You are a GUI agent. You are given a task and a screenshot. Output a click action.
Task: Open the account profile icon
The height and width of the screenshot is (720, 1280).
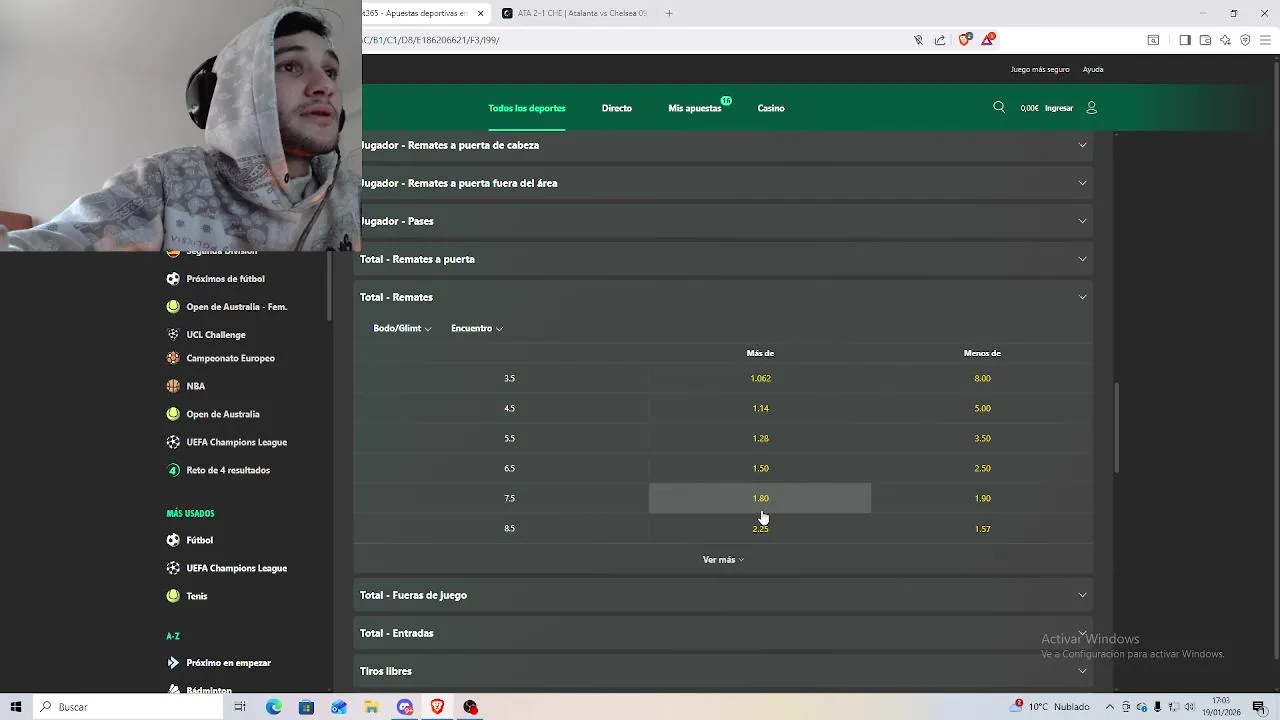point(1091,107)
